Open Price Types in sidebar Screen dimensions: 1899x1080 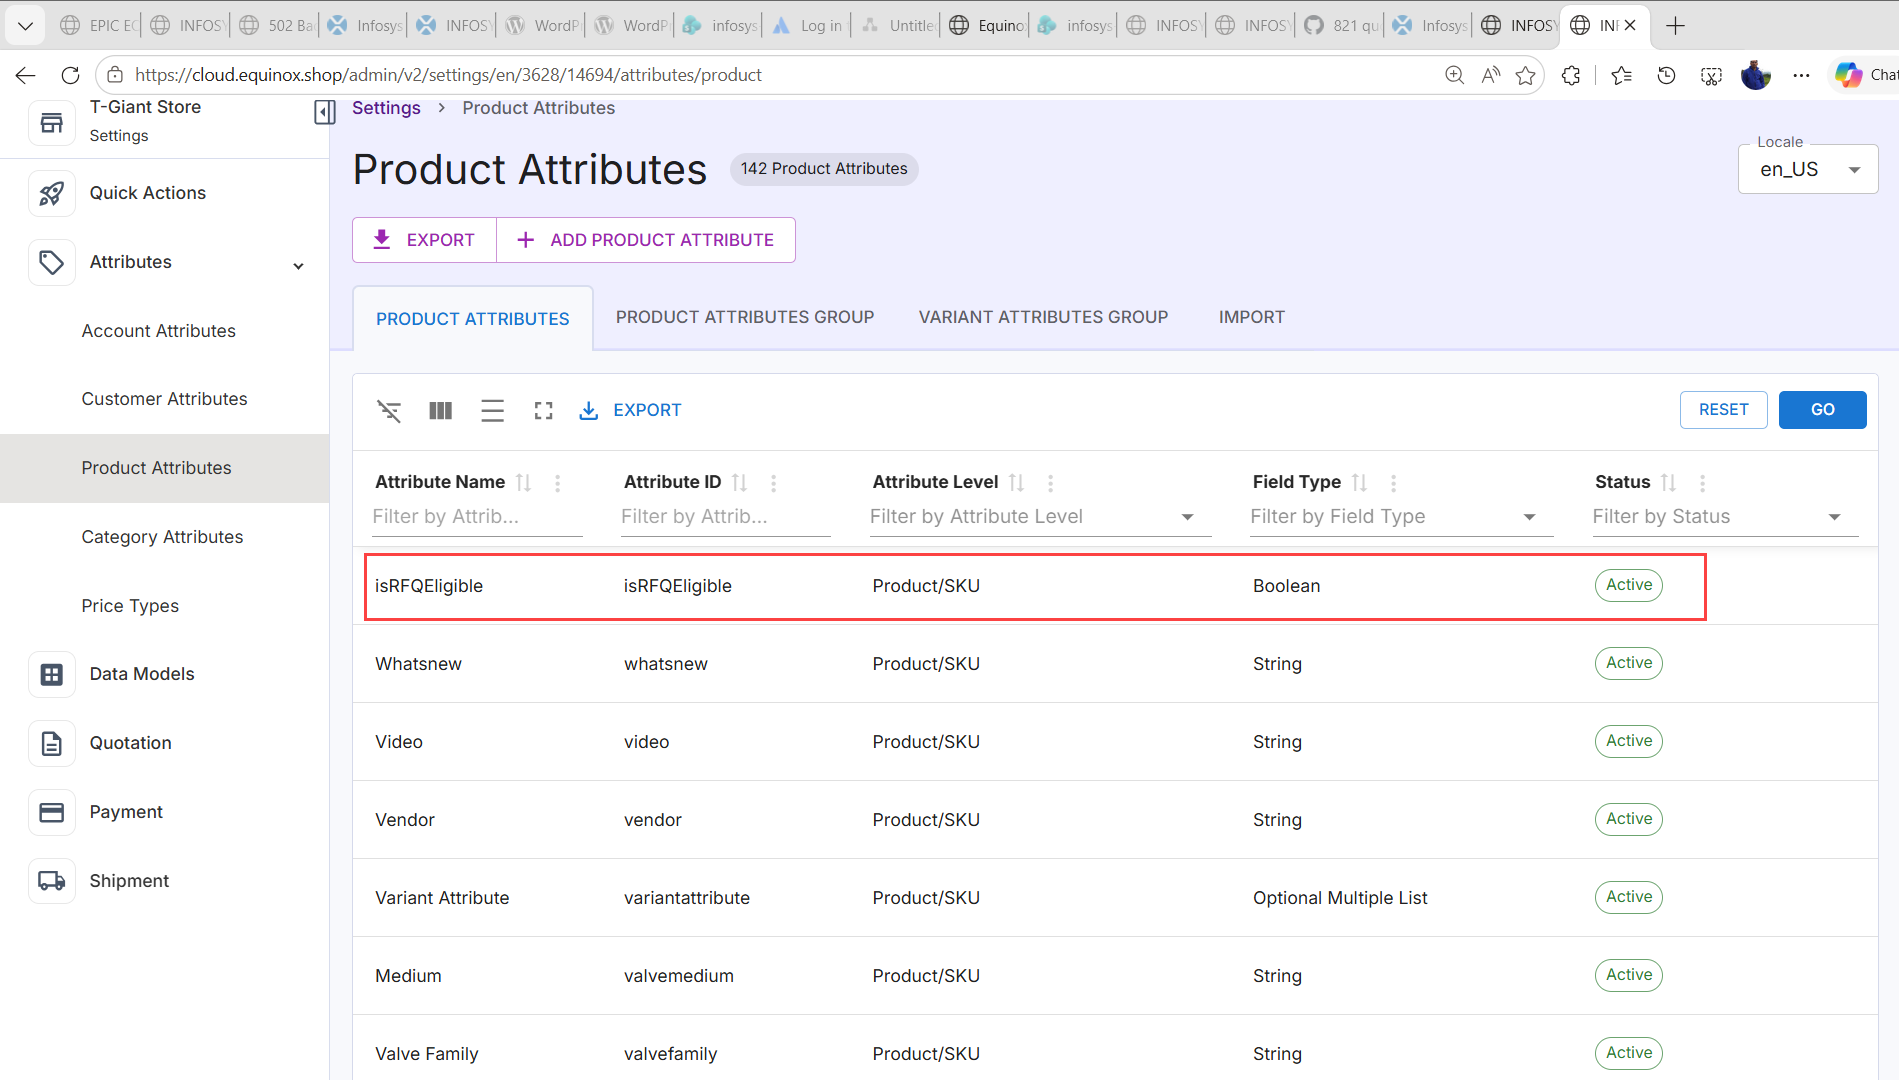click(x=130, y=606)
